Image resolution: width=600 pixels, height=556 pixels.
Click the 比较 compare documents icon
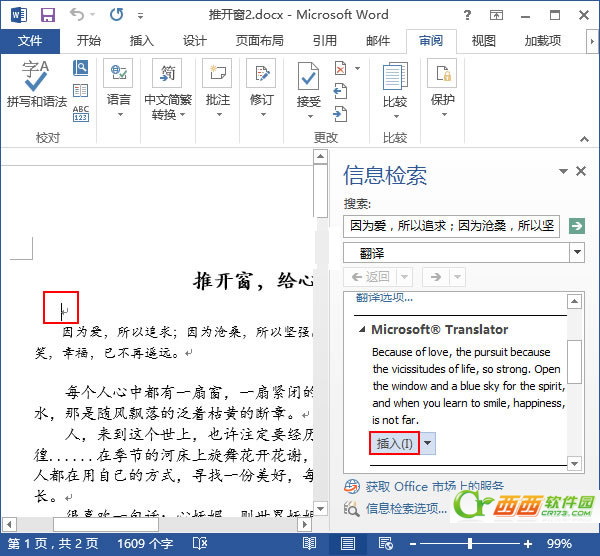coord(395,77)
